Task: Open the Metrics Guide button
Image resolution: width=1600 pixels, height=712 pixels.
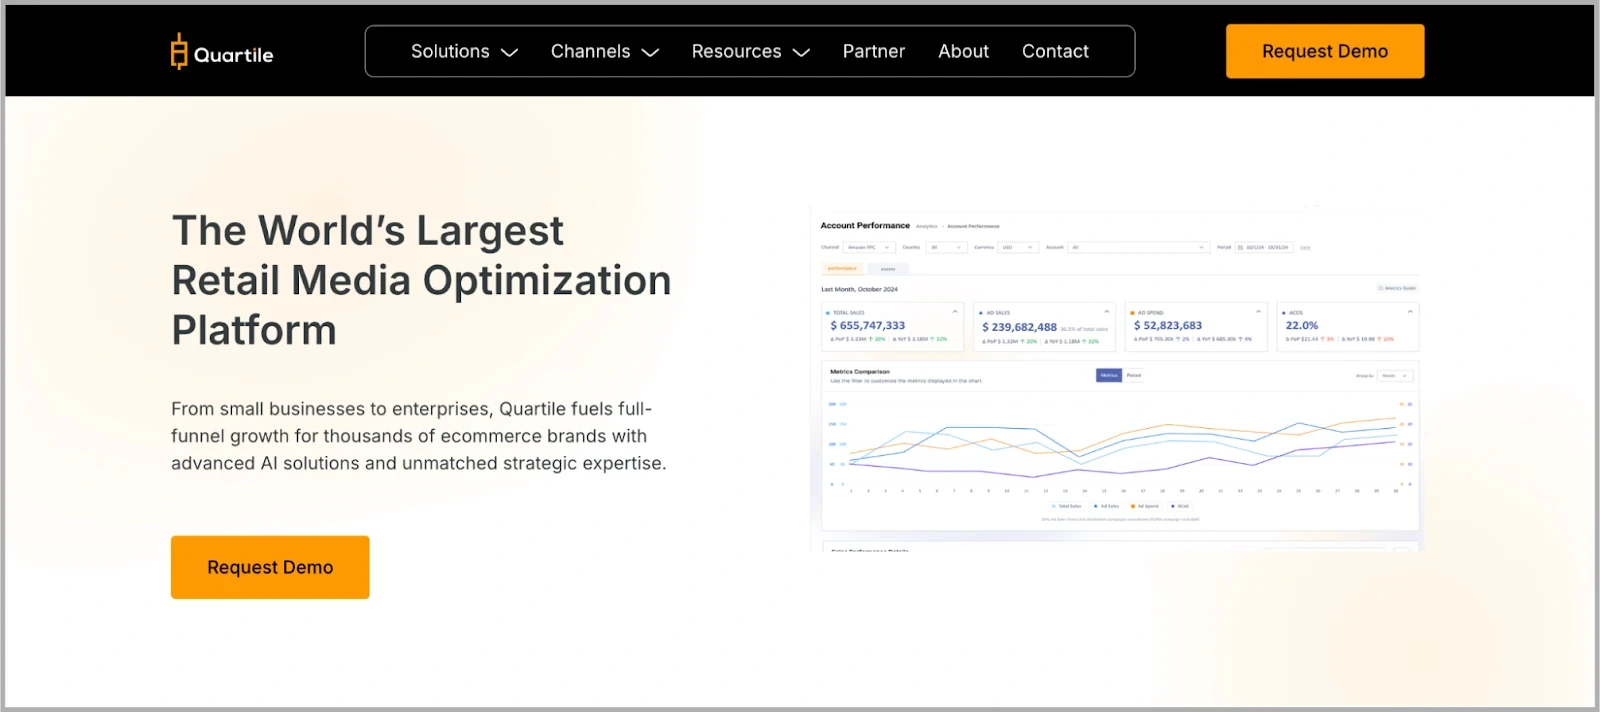Action: click(x=1397, y=288)
